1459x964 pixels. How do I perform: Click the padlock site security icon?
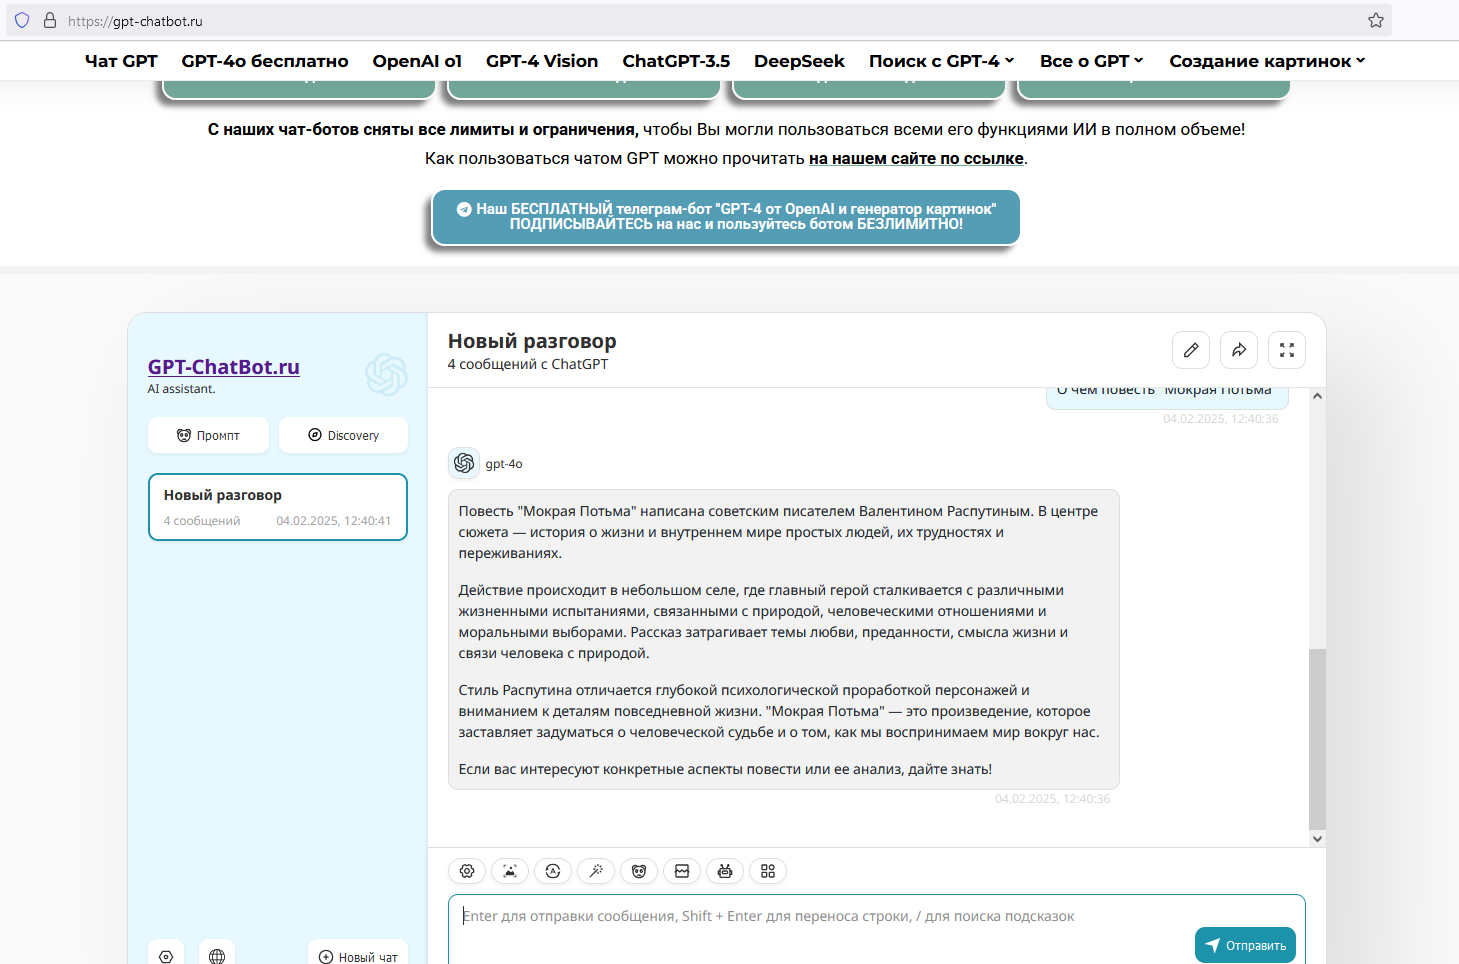(50, 20)
